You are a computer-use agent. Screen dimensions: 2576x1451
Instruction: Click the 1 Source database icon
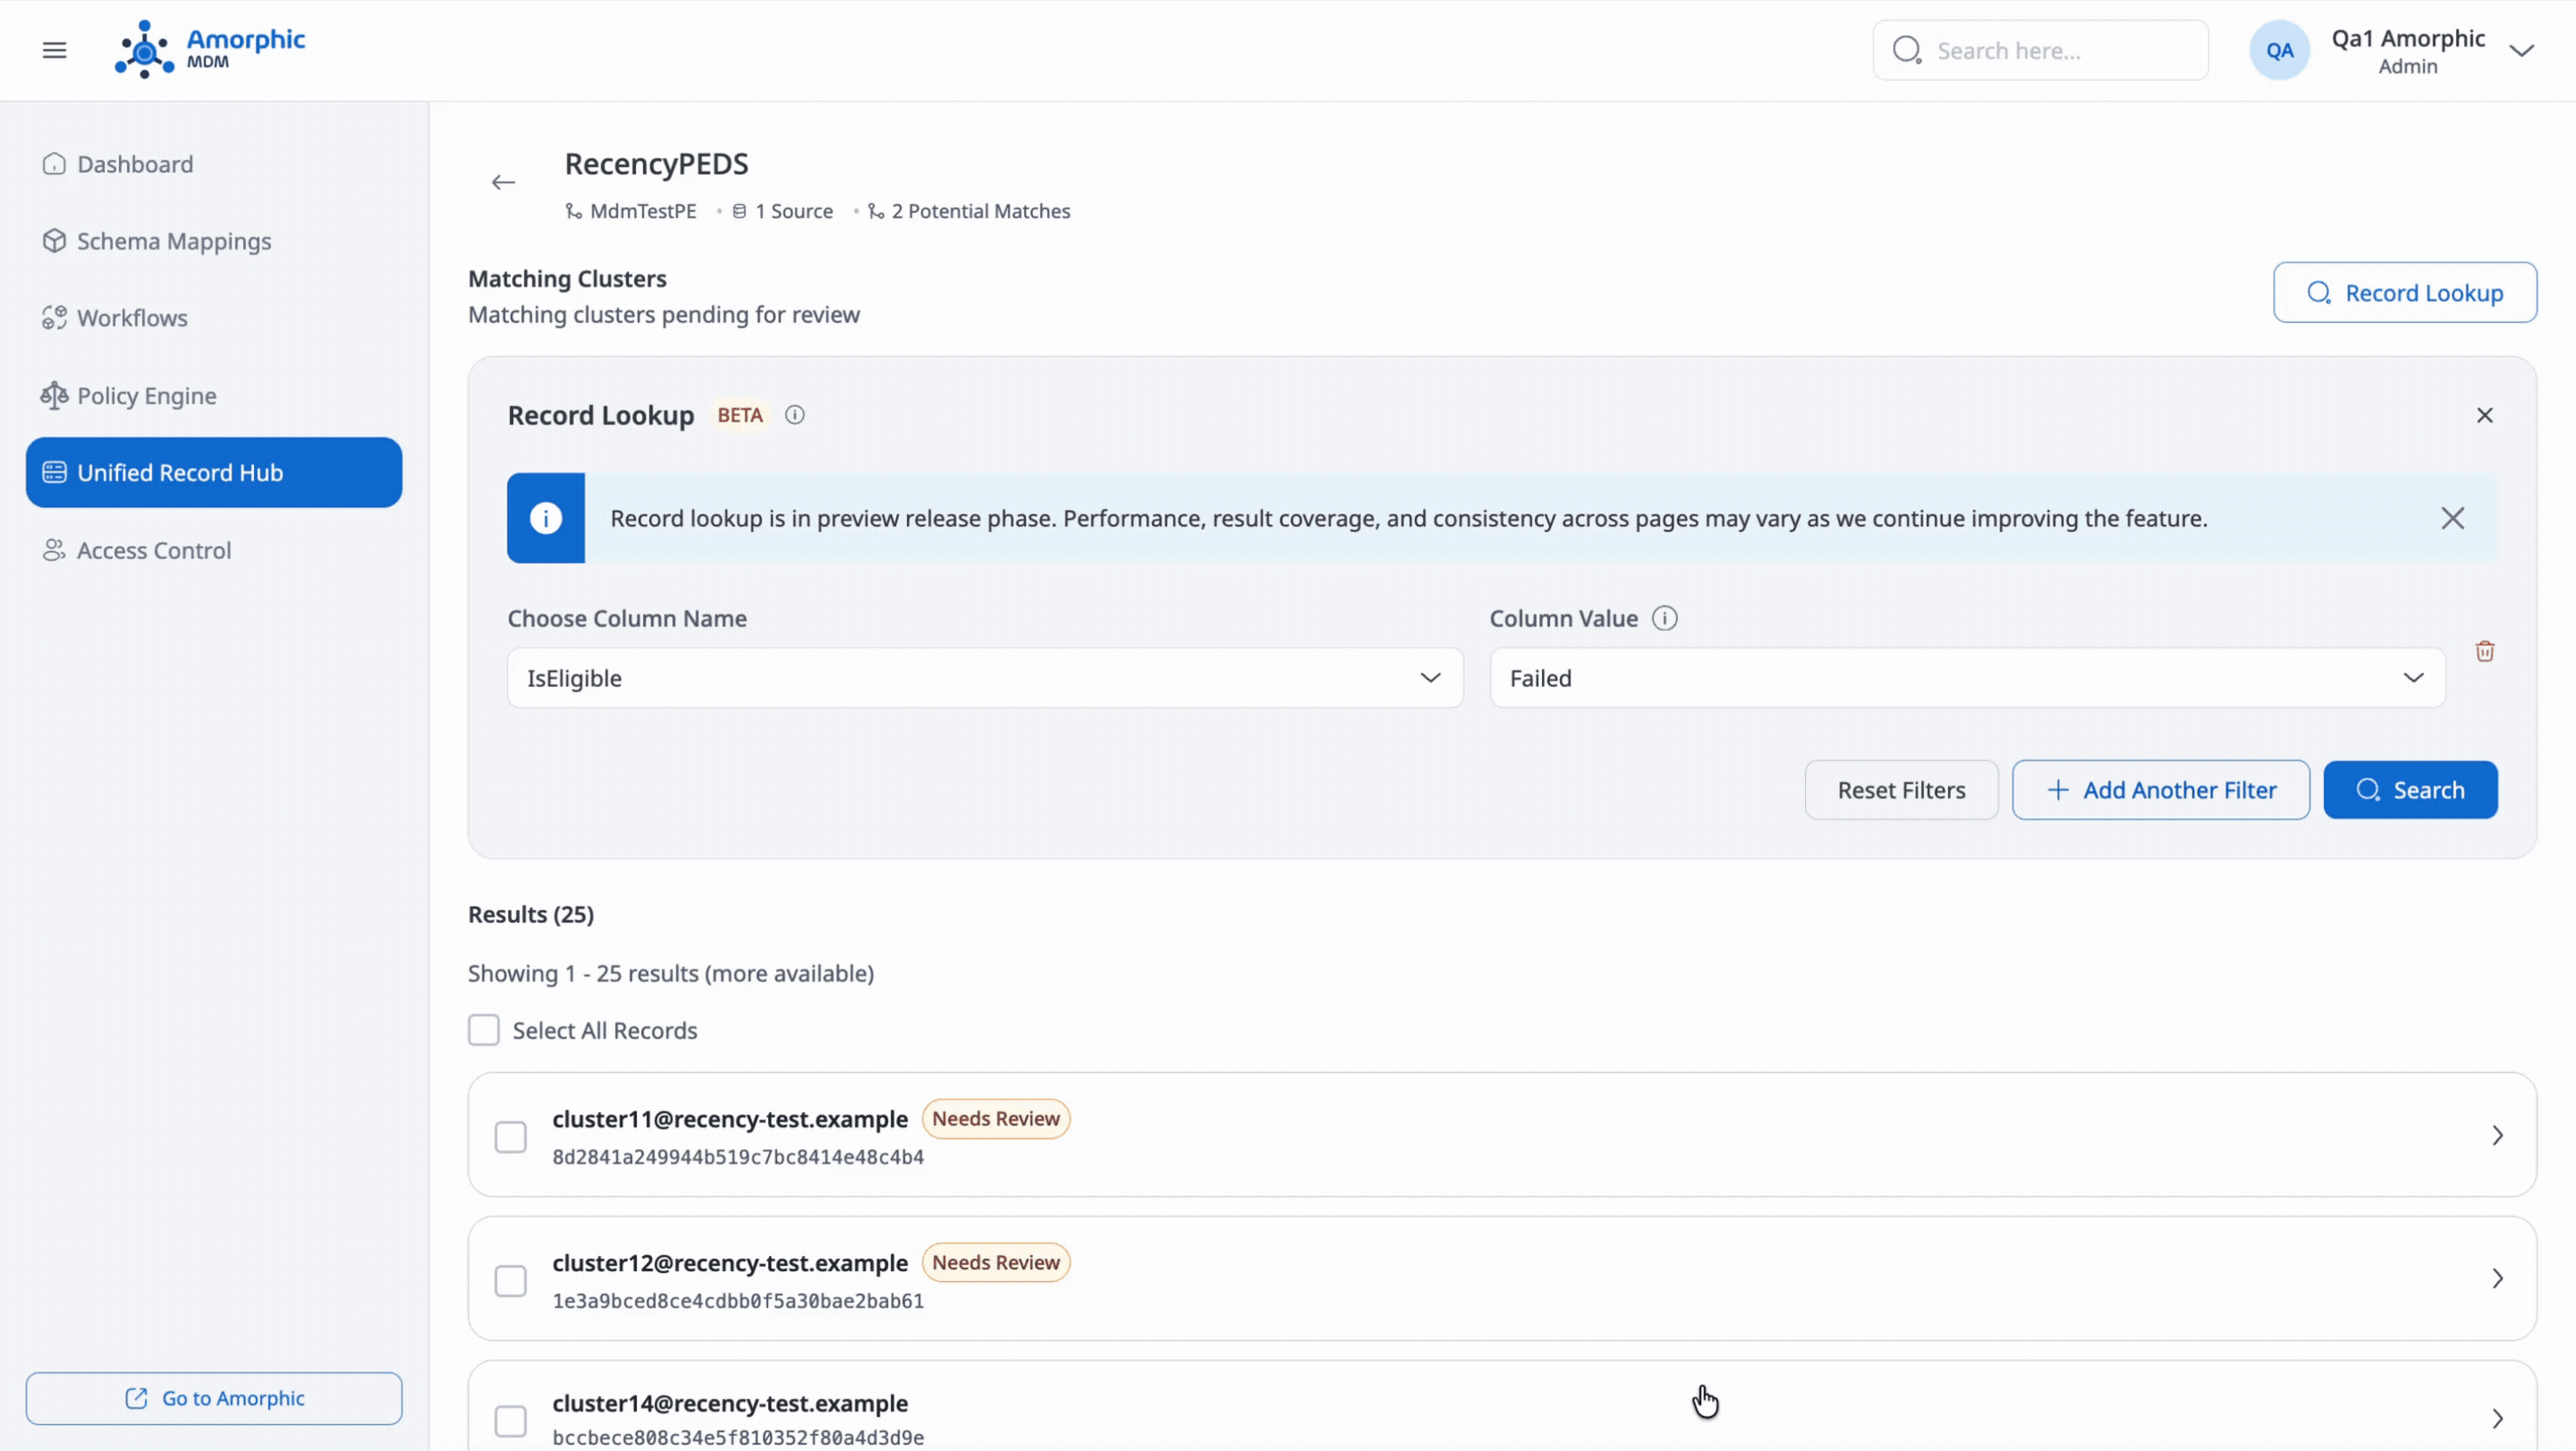pyautogui.click(x=739, y=211)
